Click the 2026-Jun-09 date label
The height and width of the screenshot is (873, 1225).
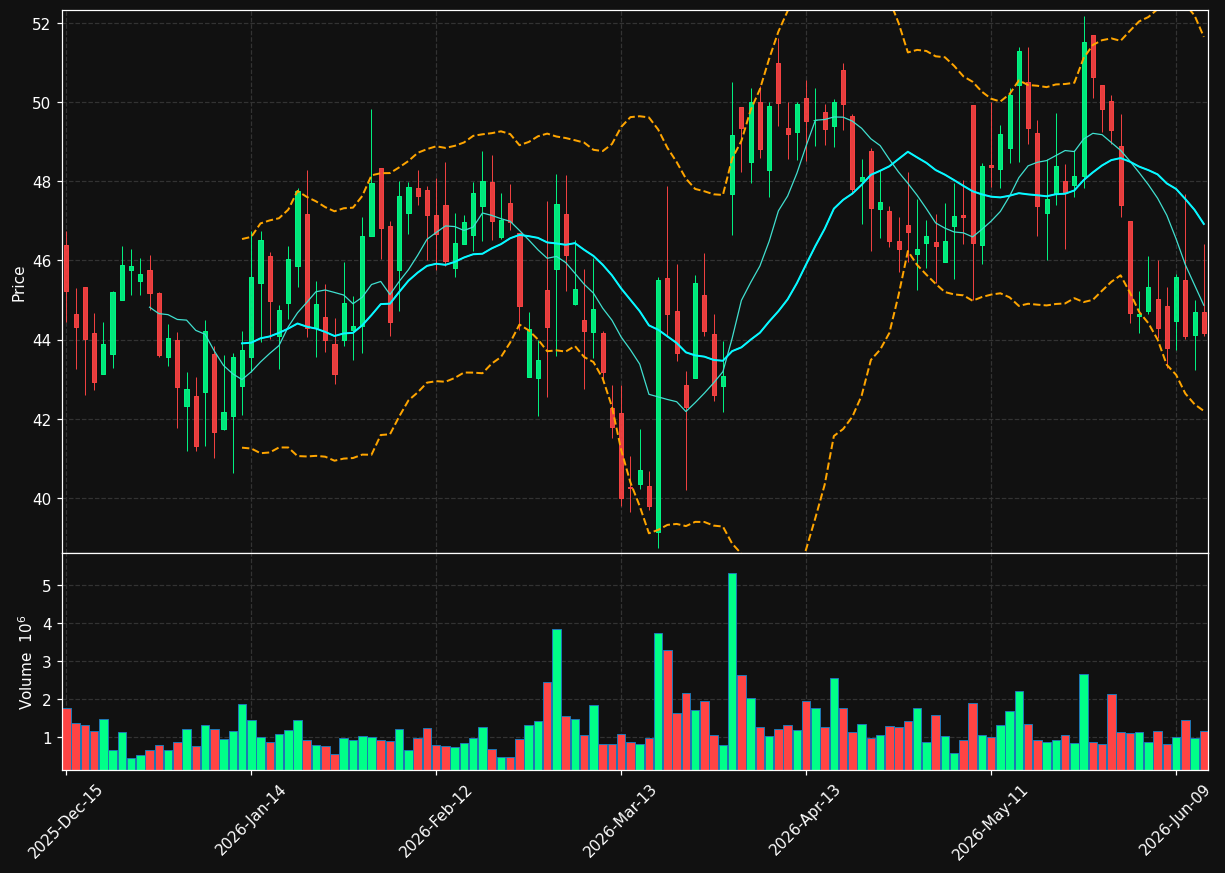1175,821
